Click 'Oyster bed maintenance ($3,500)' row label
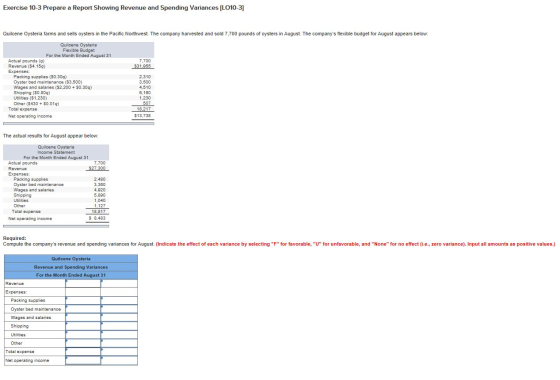 click(48, 82)
